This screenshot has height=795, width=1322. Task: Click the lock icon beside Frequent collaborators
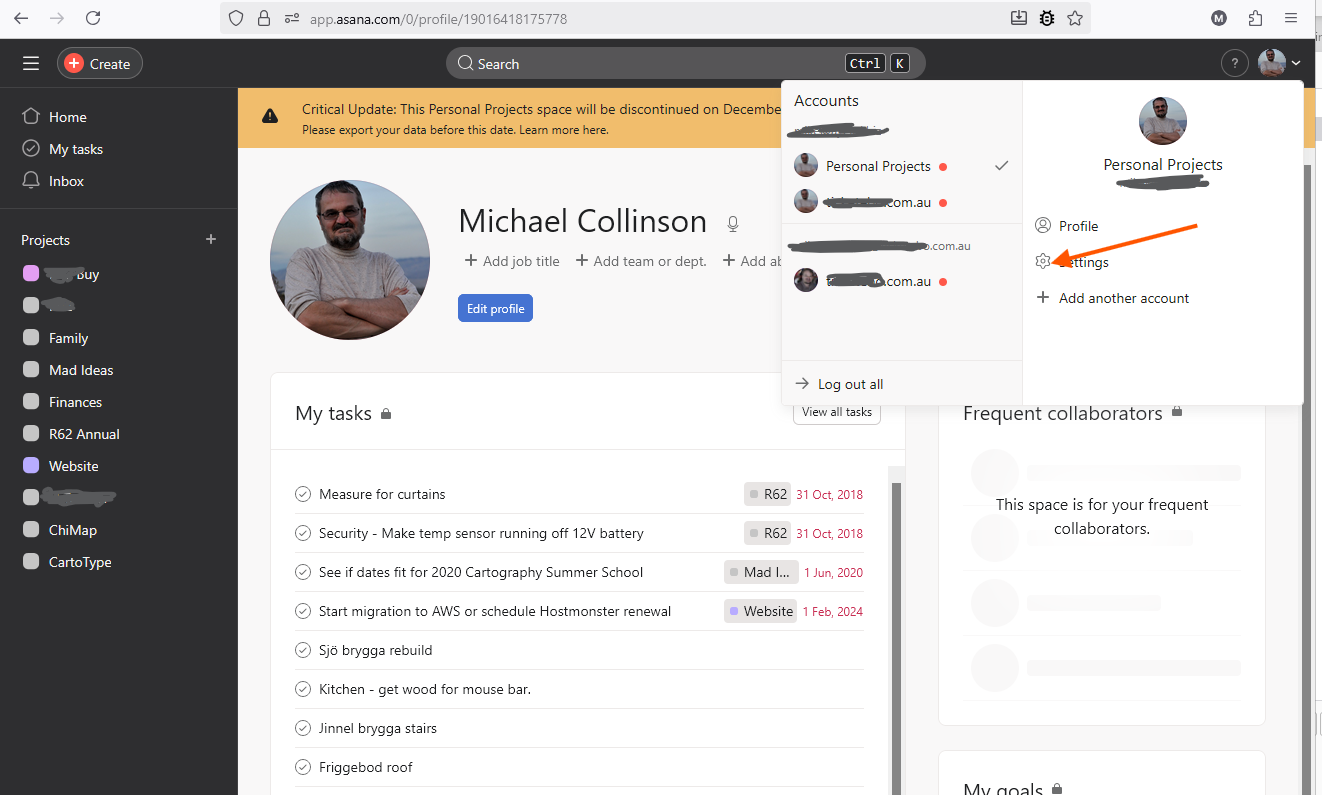point(1177,411)
